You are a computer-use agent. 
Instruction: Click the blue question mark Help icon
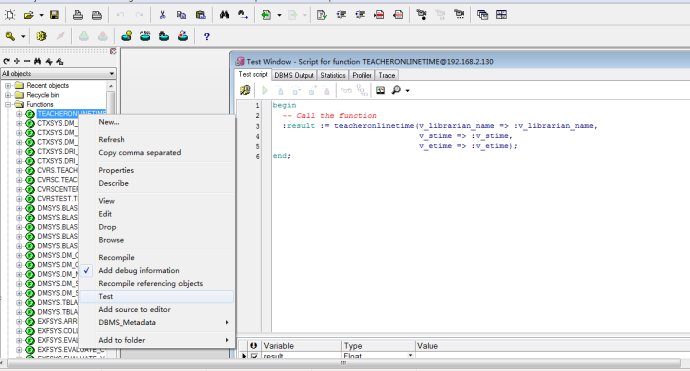click(x=206, y=37)
